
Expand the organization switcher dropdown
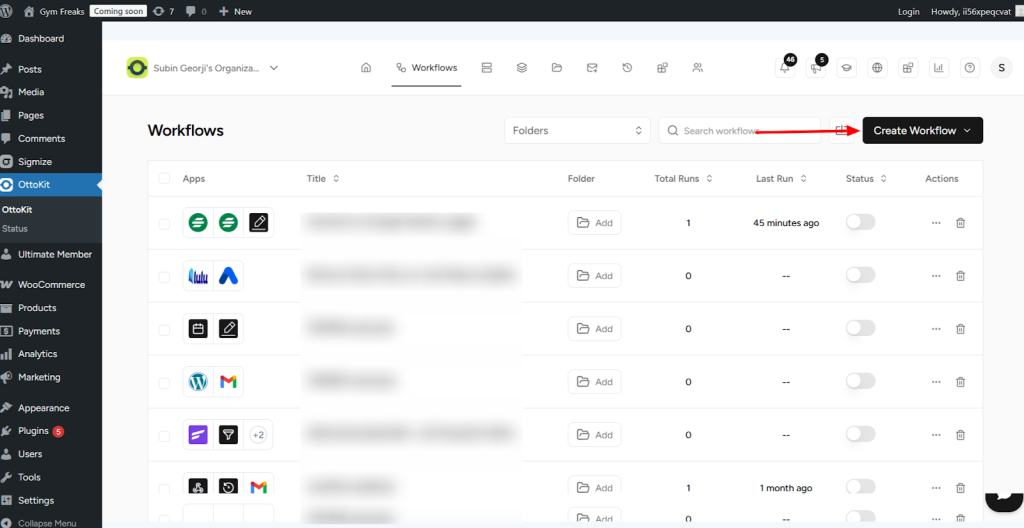(274, 68)
